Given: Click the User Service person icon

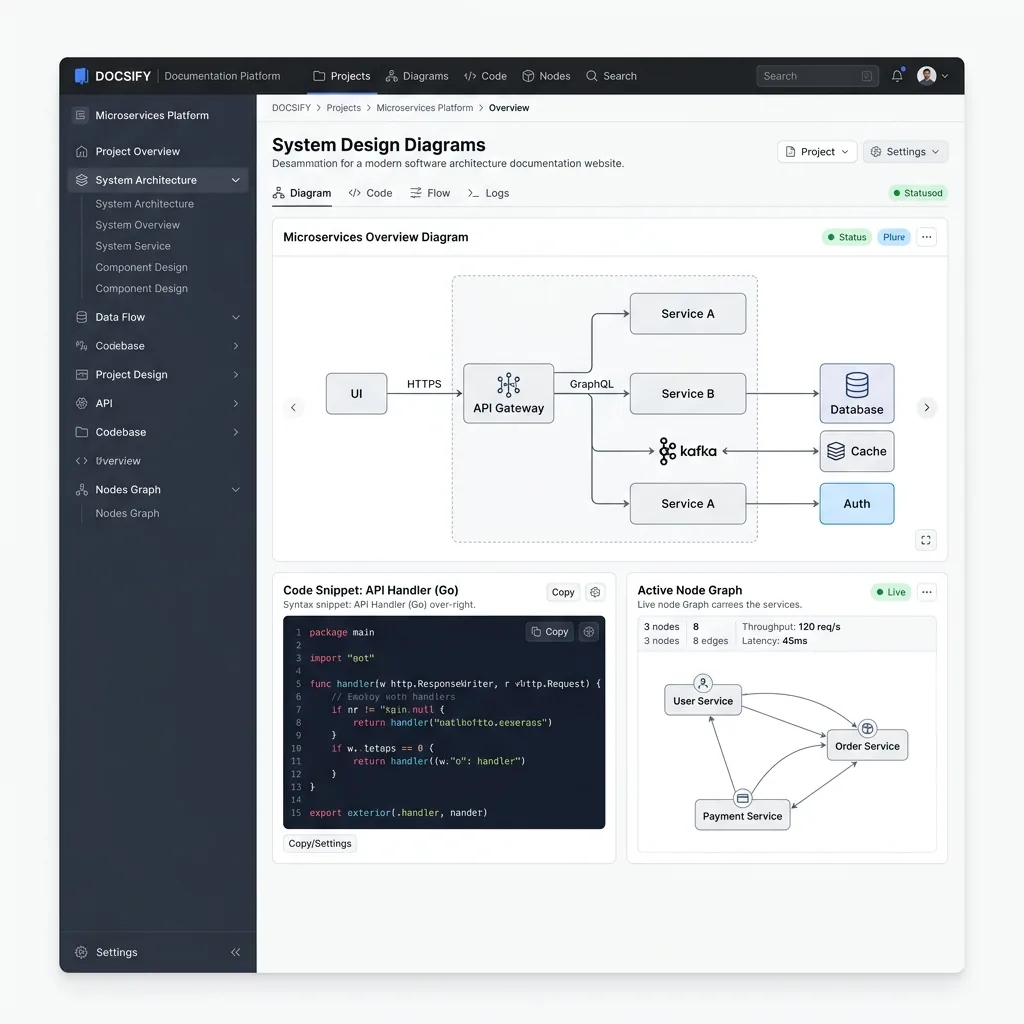Looking at the screenshot, I should pyautogui.click(x=703, y=684).
